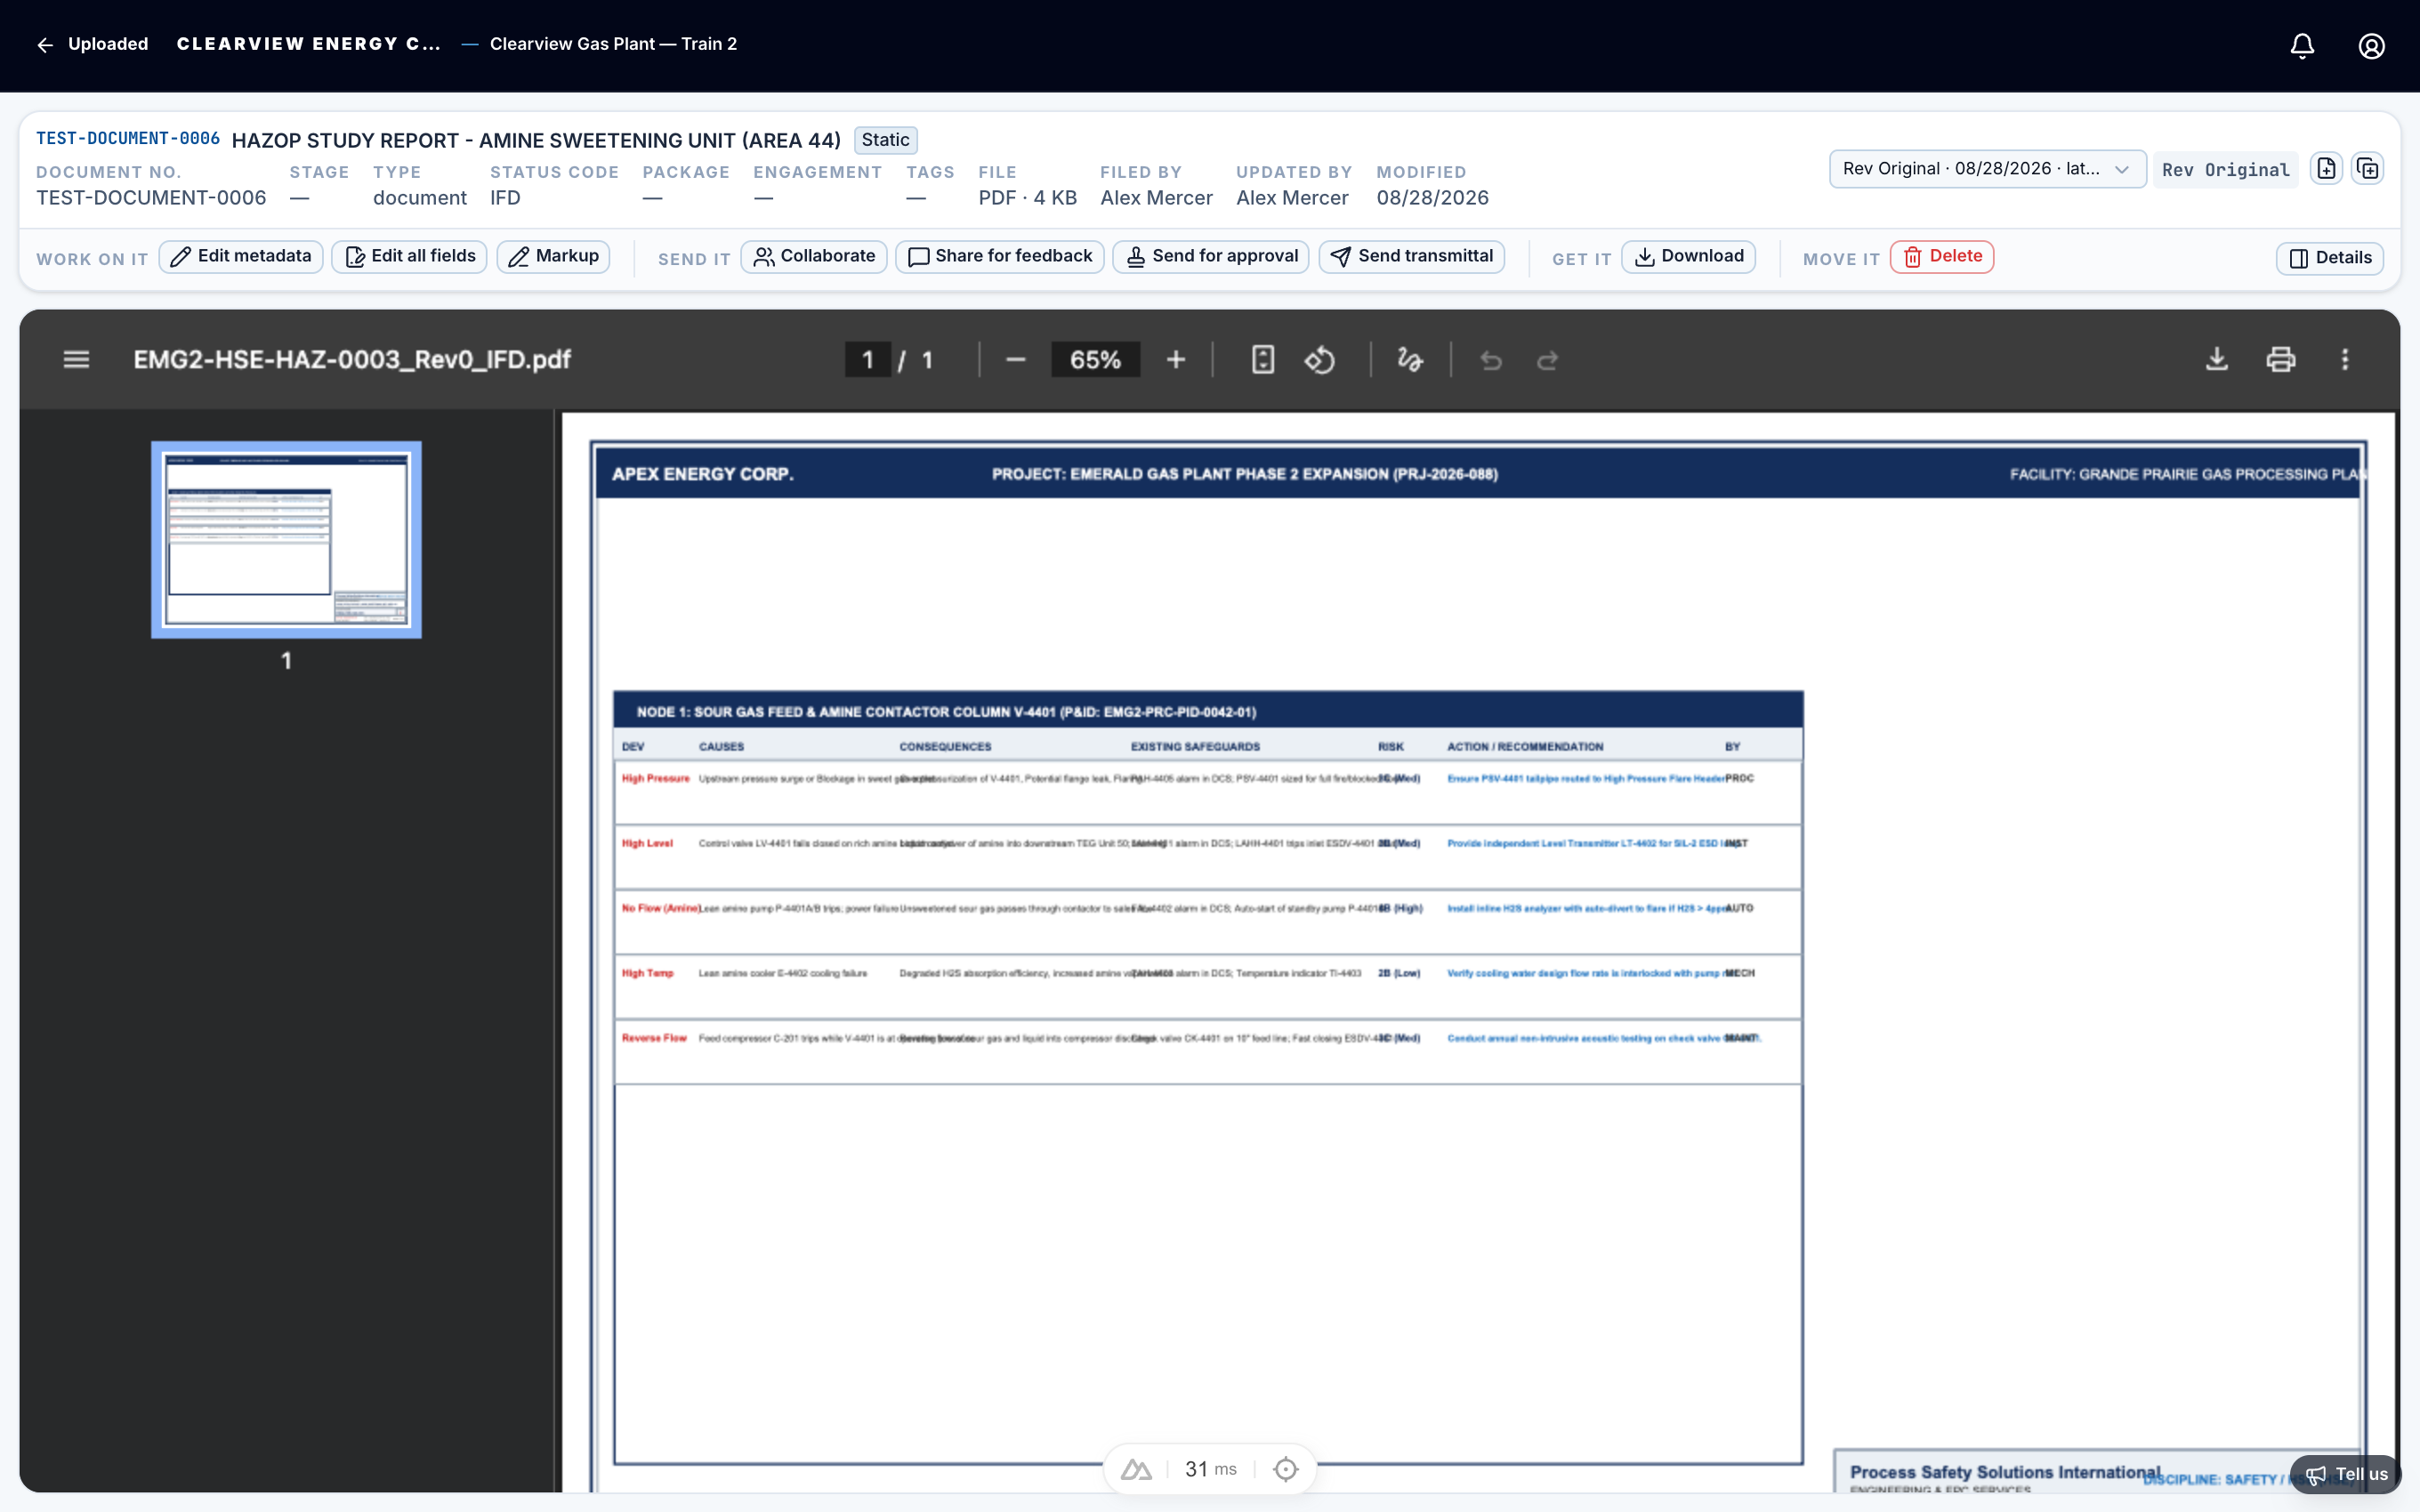2420x1512 pixels.
Task: Click the mountain-shaped icon beside 31 ms
Action: click(1136, 1469)
